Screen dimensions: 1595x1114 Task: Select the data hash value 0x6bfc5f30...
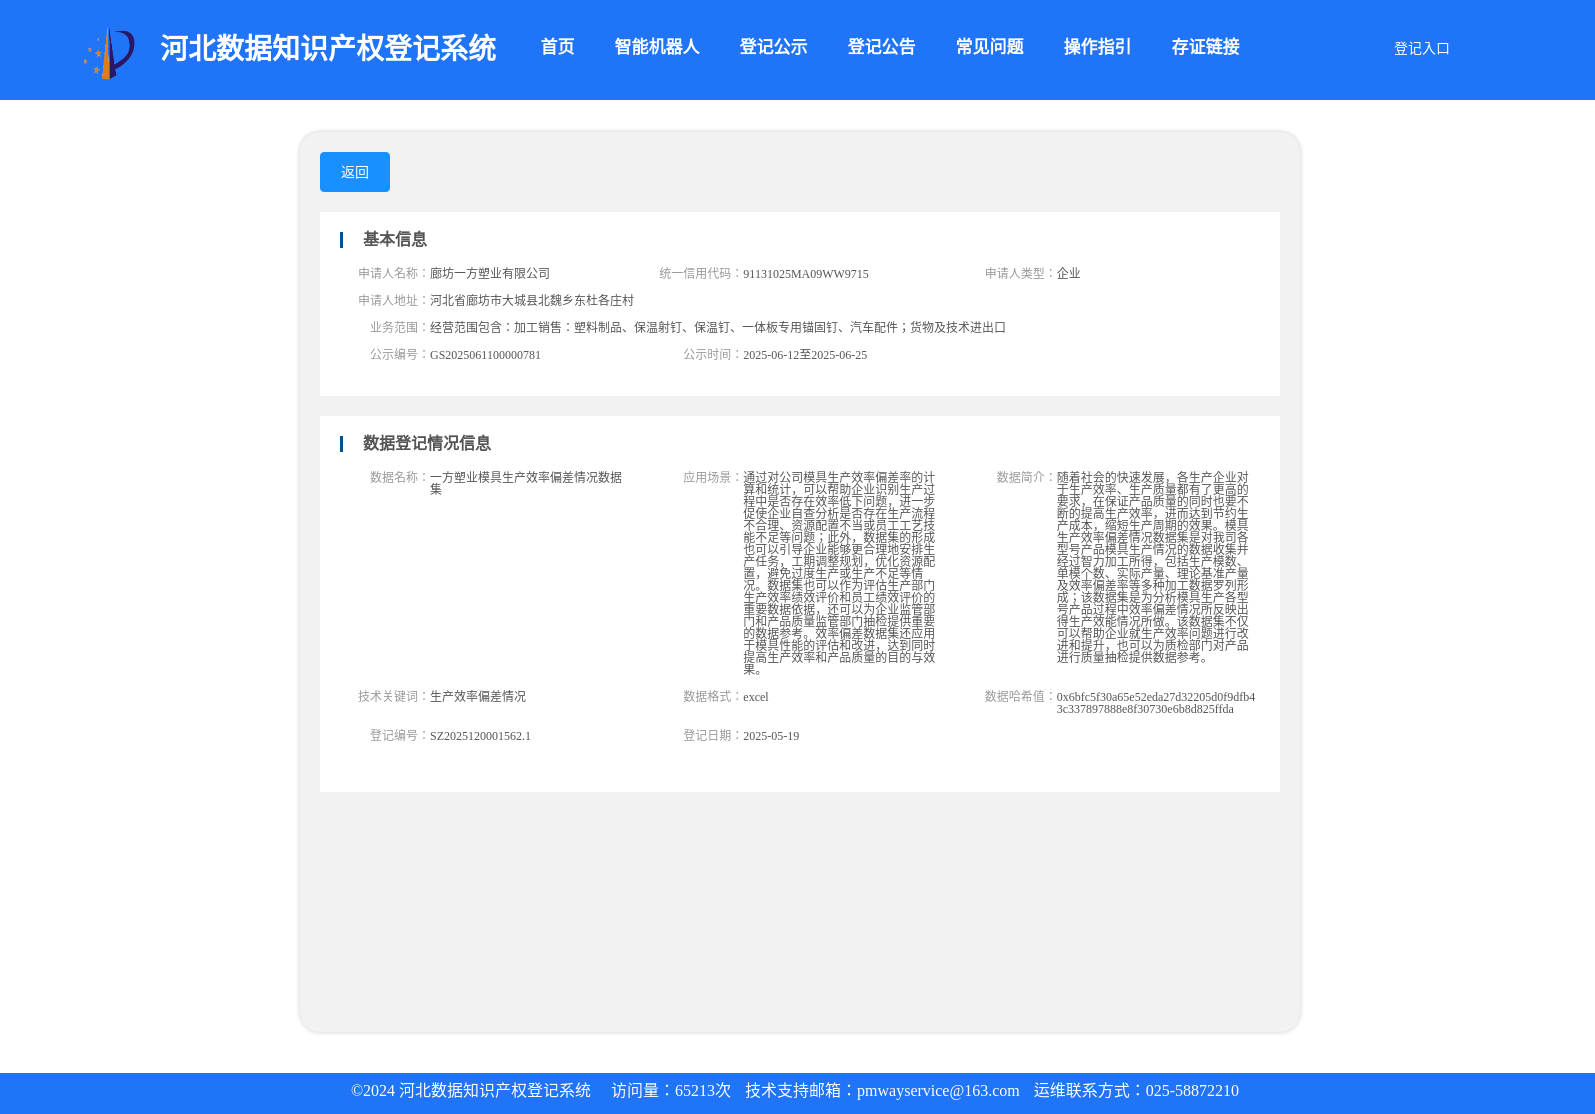(1156, 703)
